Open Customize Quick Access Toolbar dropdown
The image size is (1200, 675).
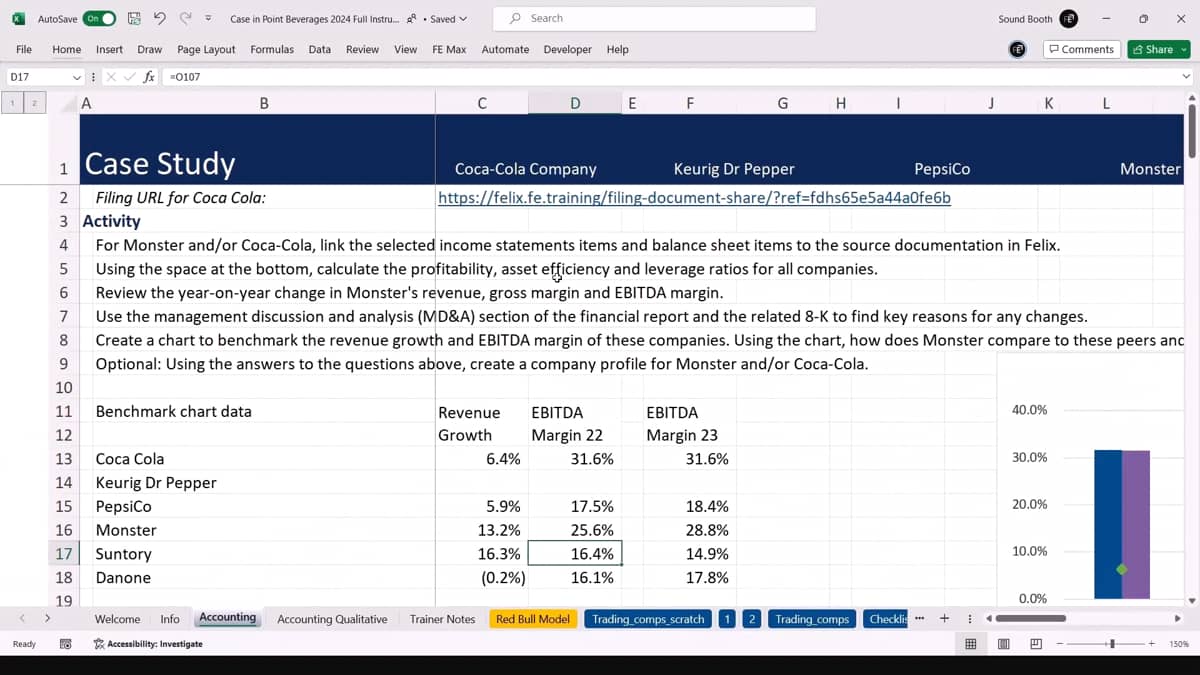coord(208,19)
